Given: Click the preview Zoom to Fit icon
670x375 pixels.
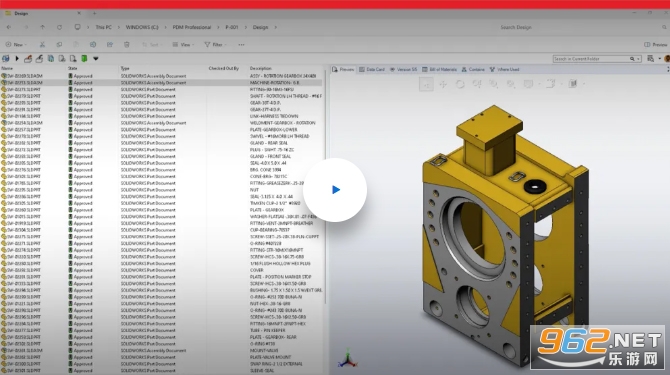Looking at the screenshot, I should pos(511,84).
